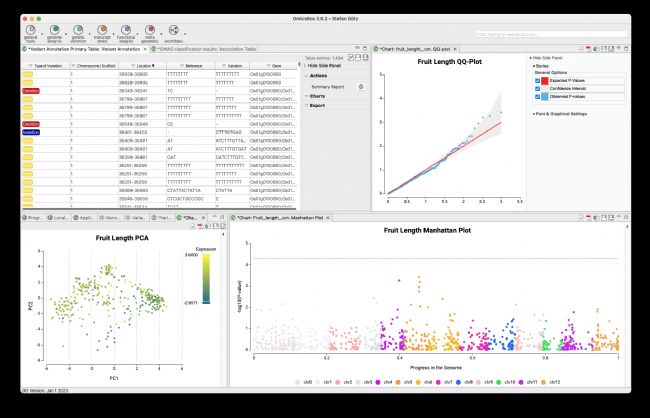Click Hide Side Panel in QQ-plot view
650x418 pixels.
(552, 59)
